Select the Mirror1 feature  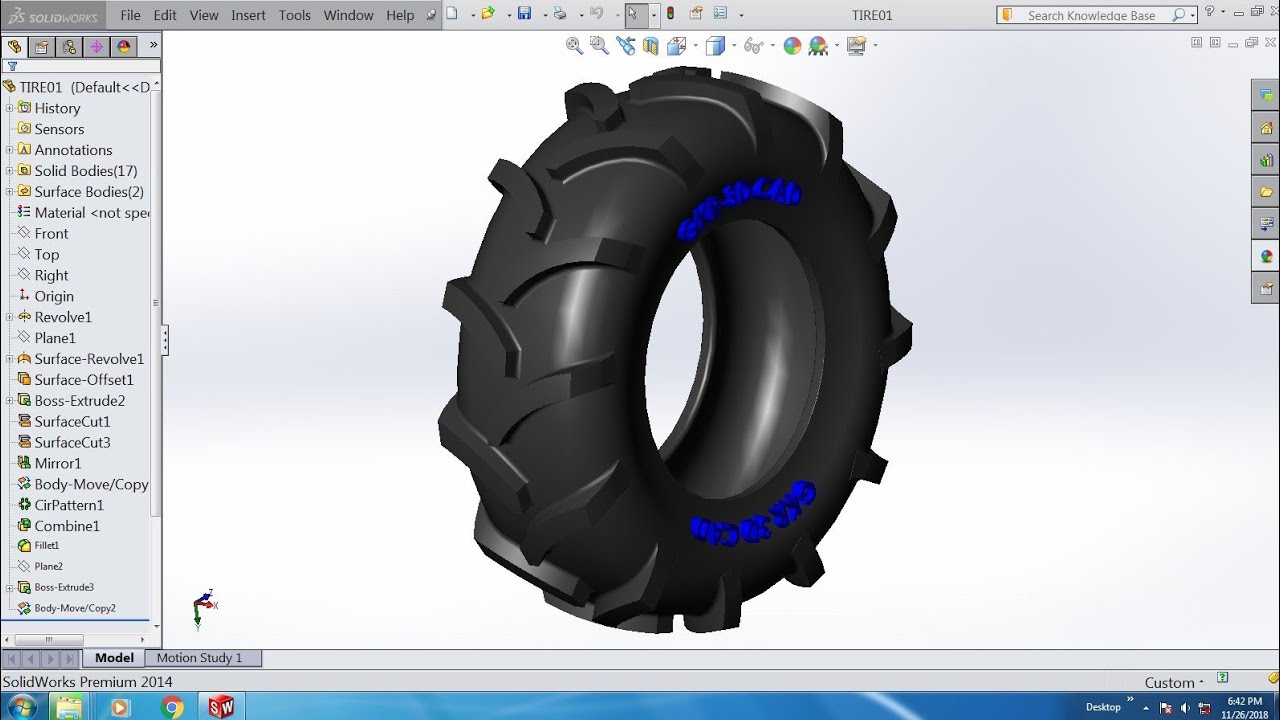[x=58, y=463]
